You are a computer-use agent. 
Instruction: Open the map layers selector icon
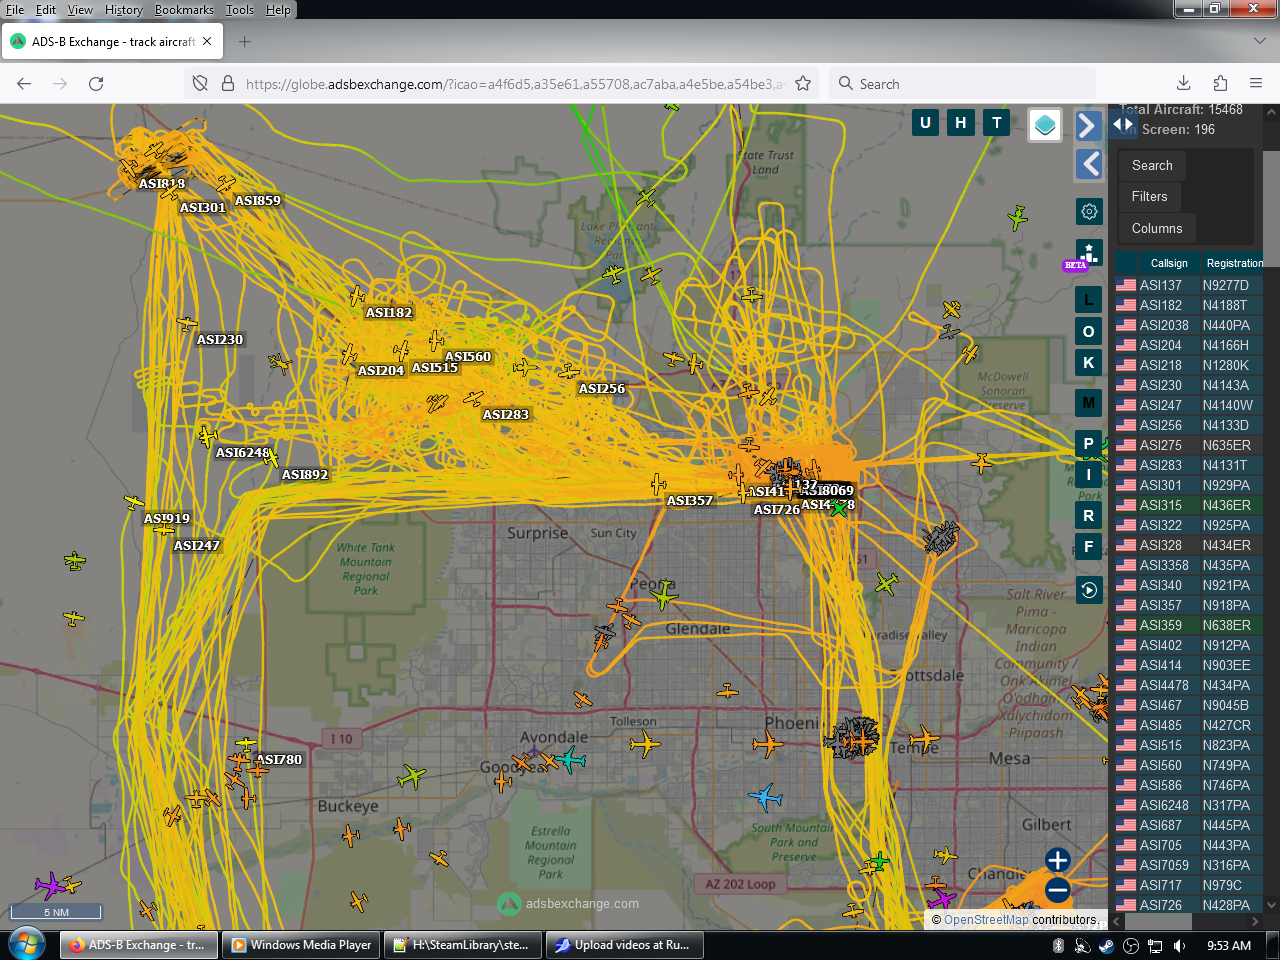pos(1045,125)
